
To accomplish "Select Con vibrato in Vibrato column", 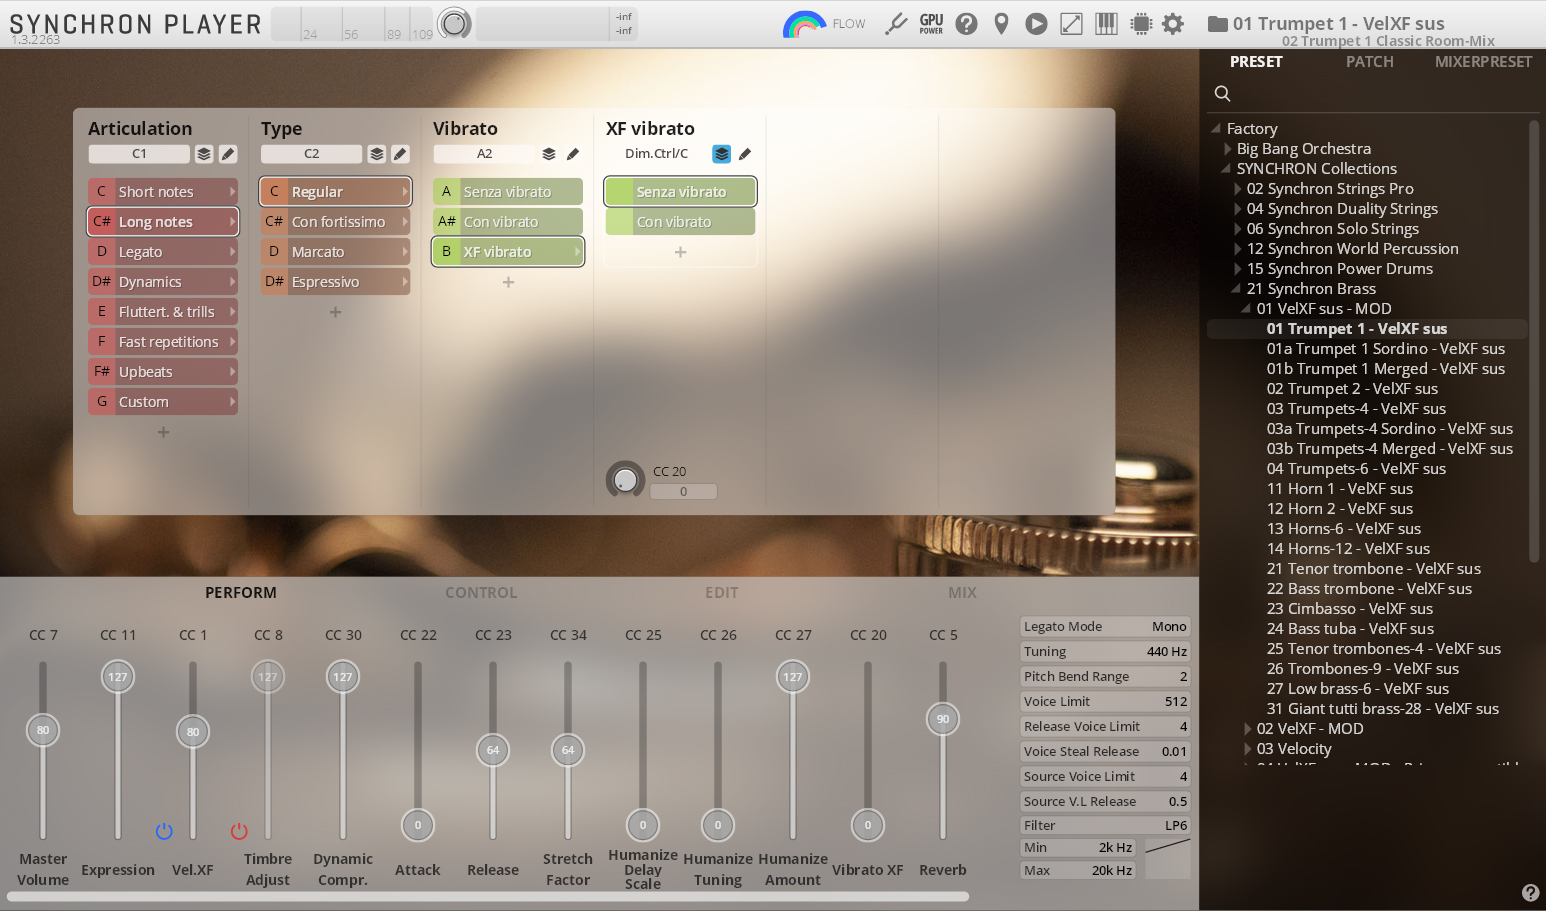I will [x=508, y=222].
